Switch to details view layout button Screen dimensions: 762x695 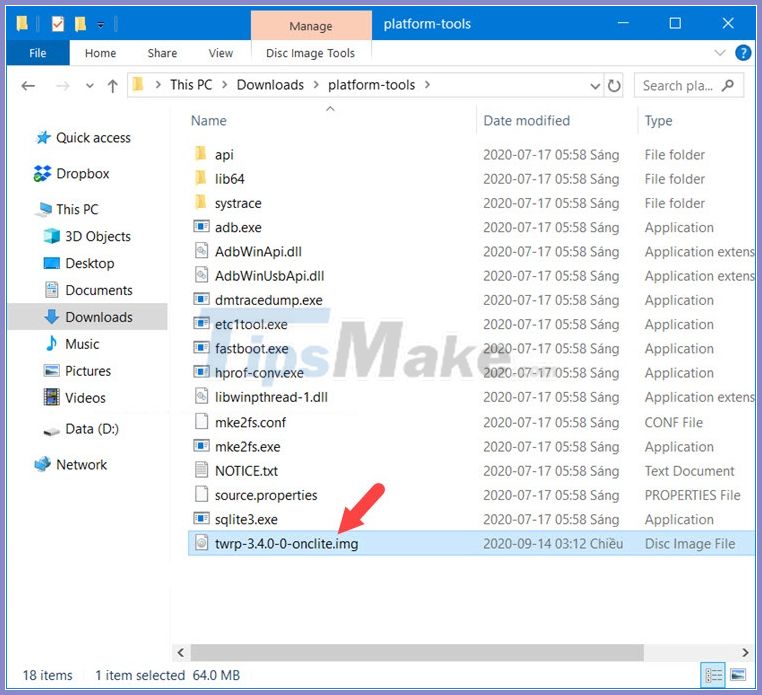coord(713,675)
